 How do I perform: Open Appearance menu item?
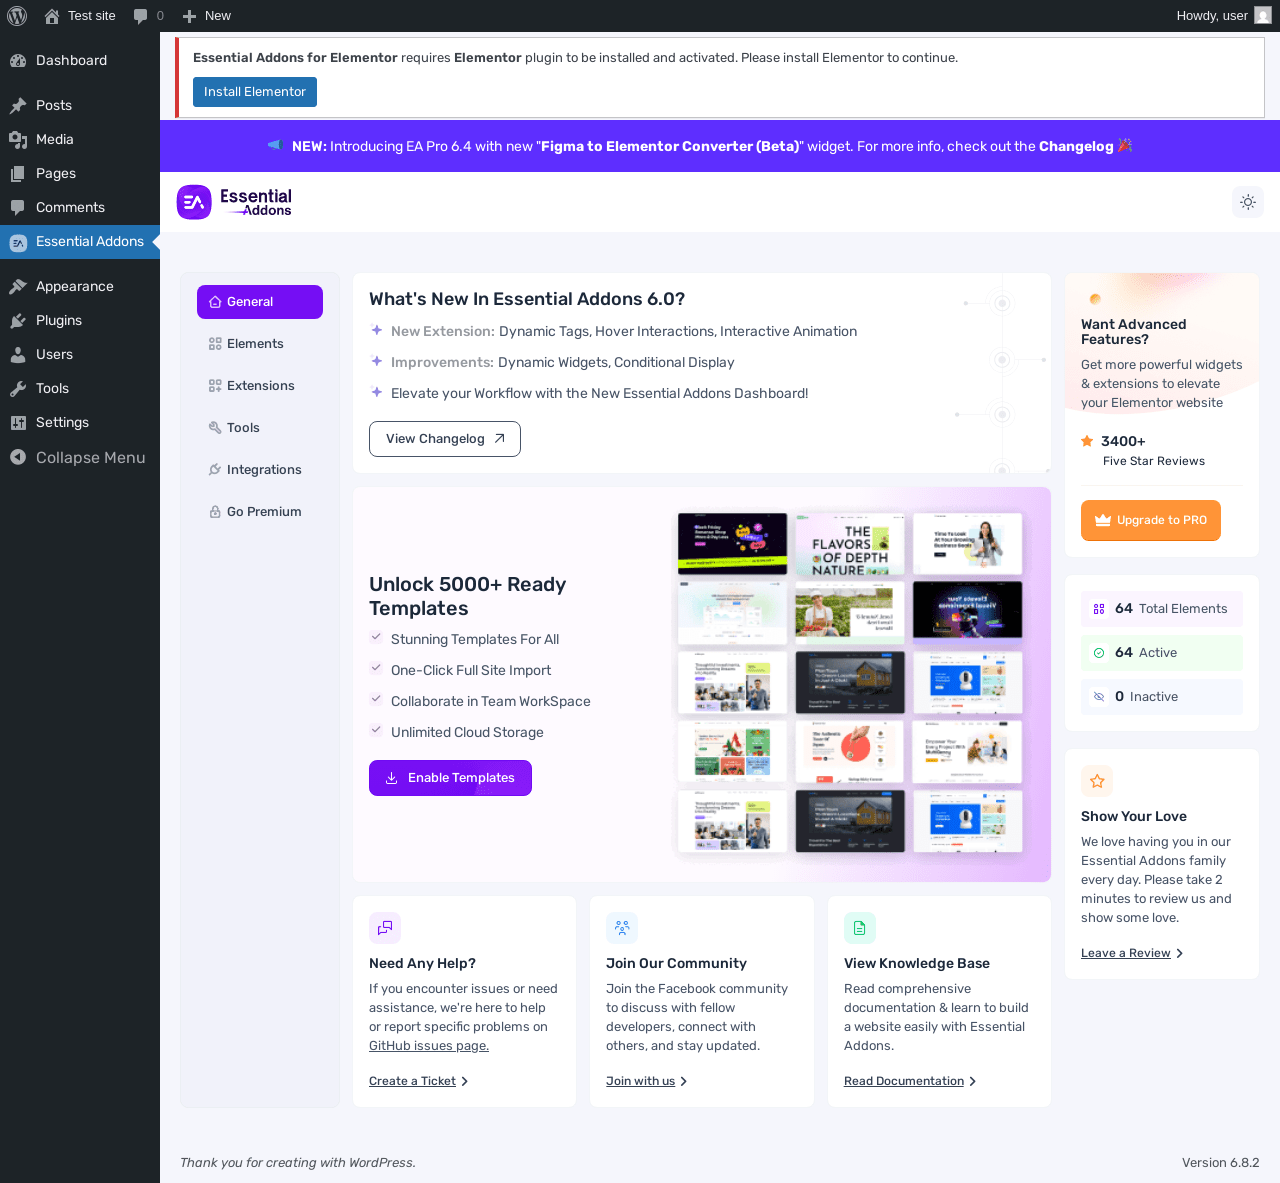(x=80, y=286)
